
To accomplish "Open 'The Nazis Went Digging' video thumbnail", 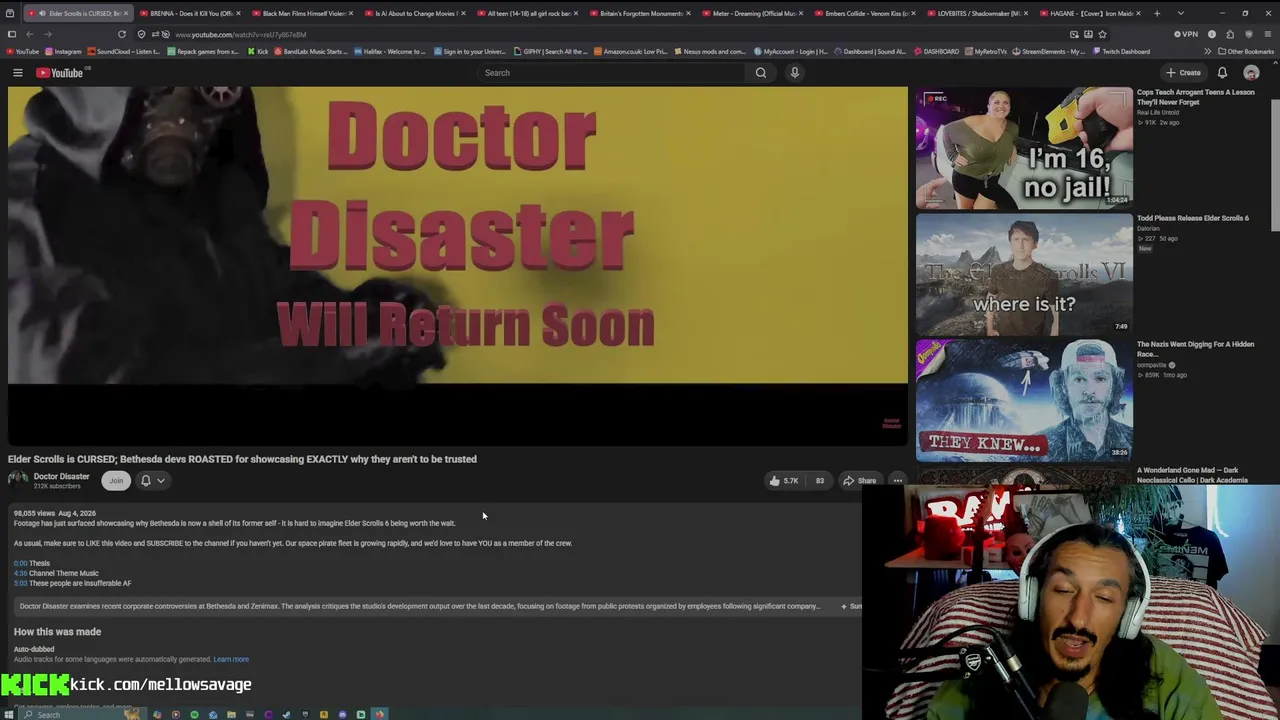I will click(x=1024, y=400).
